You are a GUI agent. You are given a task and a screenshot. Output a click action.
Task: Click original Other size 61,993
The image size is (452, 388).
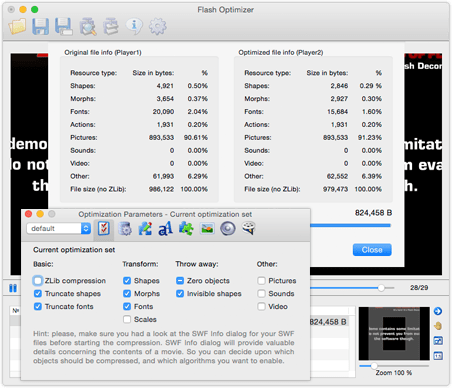tap(163, 176)
